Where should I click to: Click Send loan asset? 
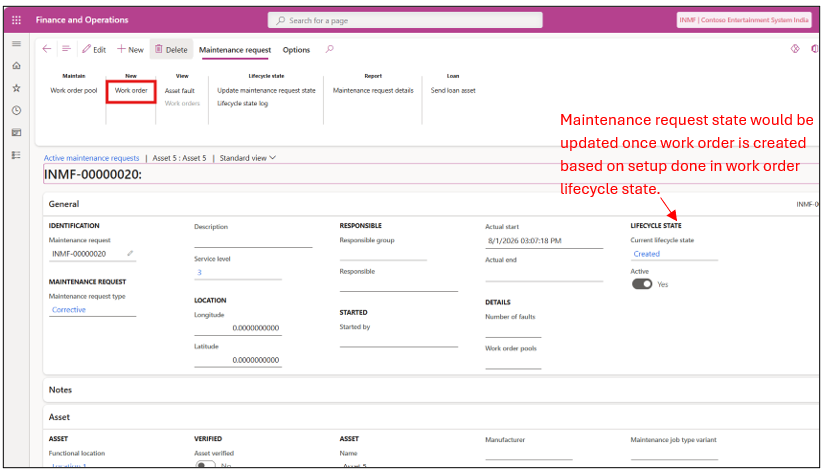point(453,90)
